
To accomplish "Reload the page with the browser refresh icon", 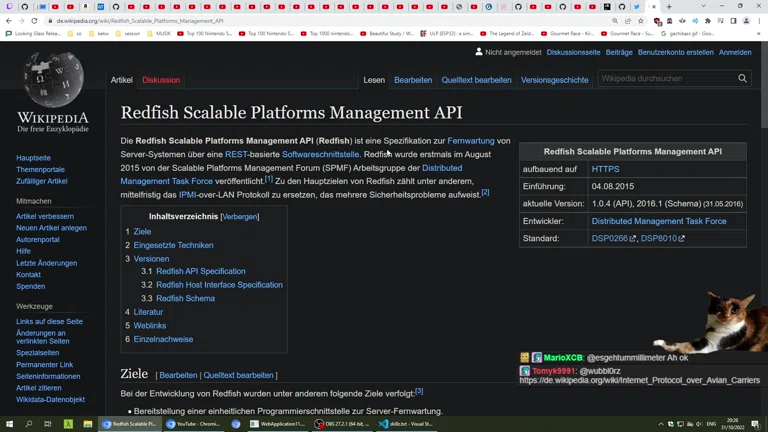I will coord(34,21).
